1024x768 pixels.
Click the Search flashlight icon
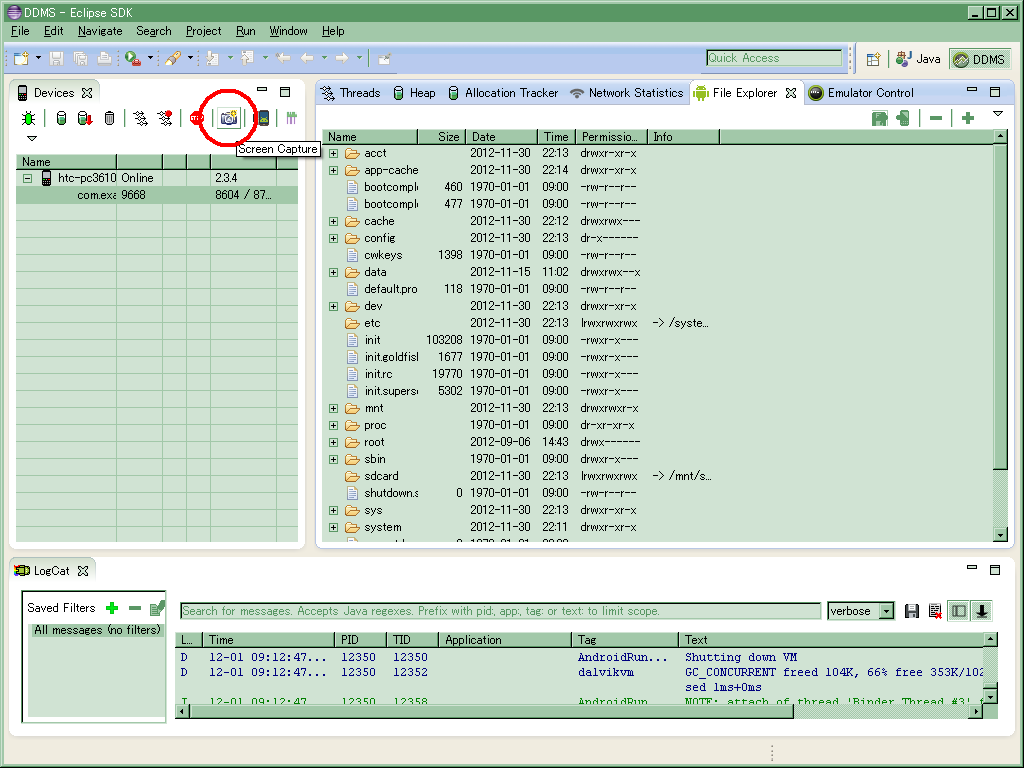(x=172, y=59)
